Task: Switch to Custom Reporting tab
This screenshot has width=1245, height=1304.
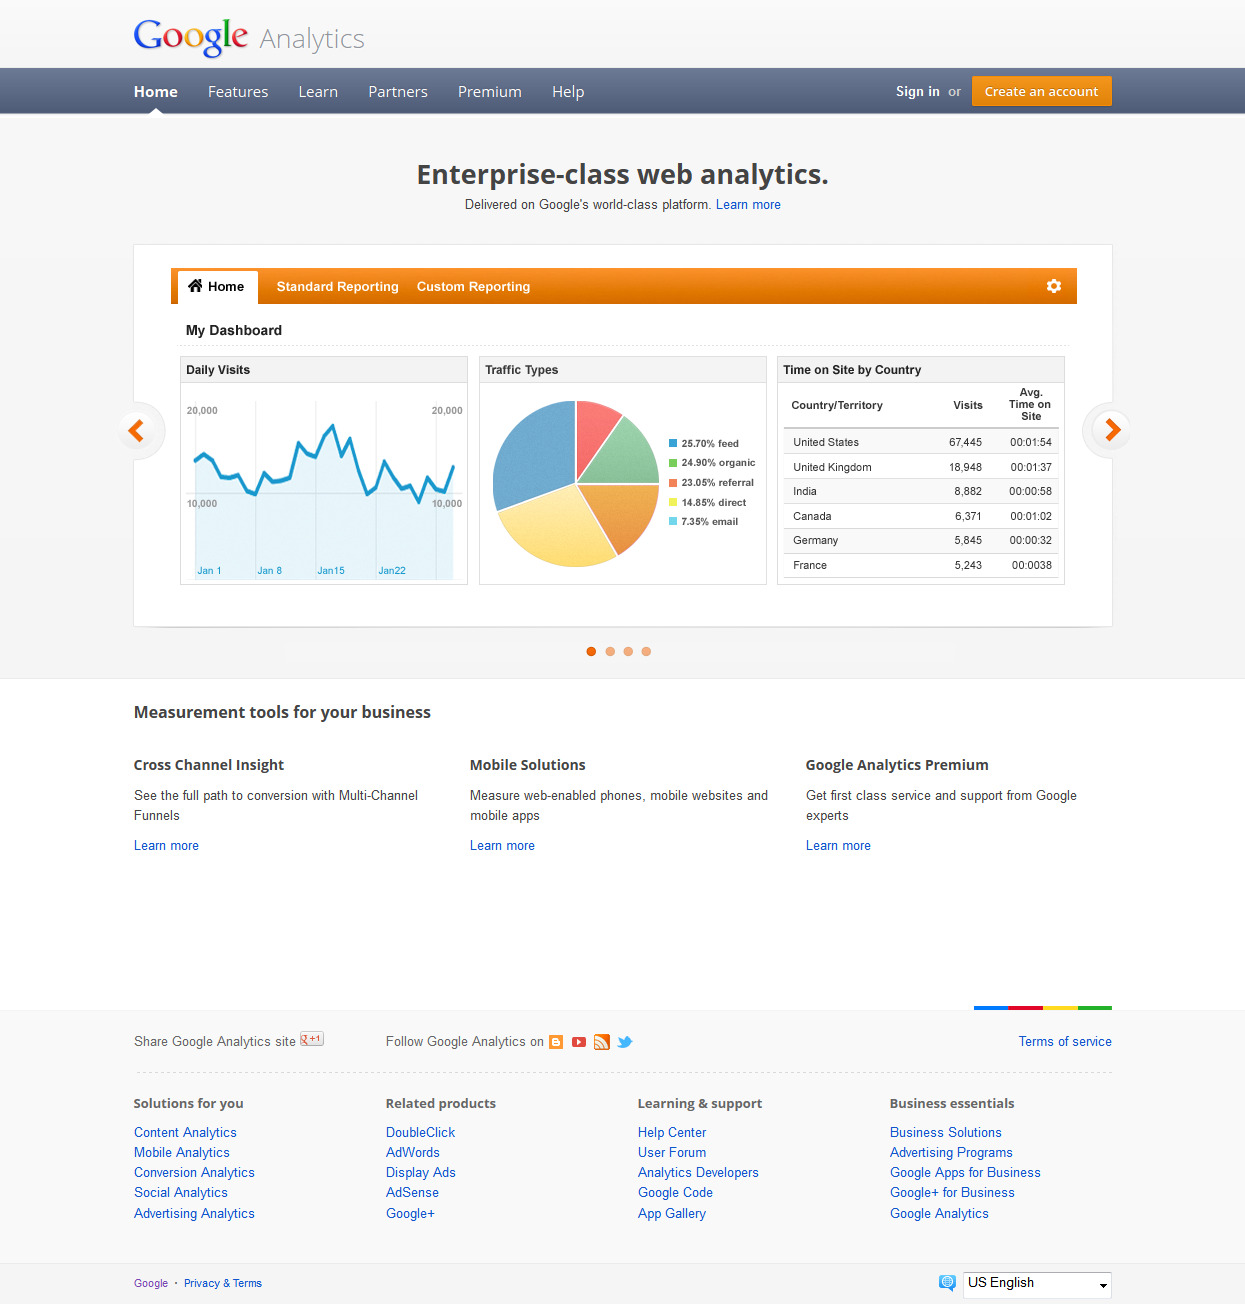Action: [x=473, y=287]
